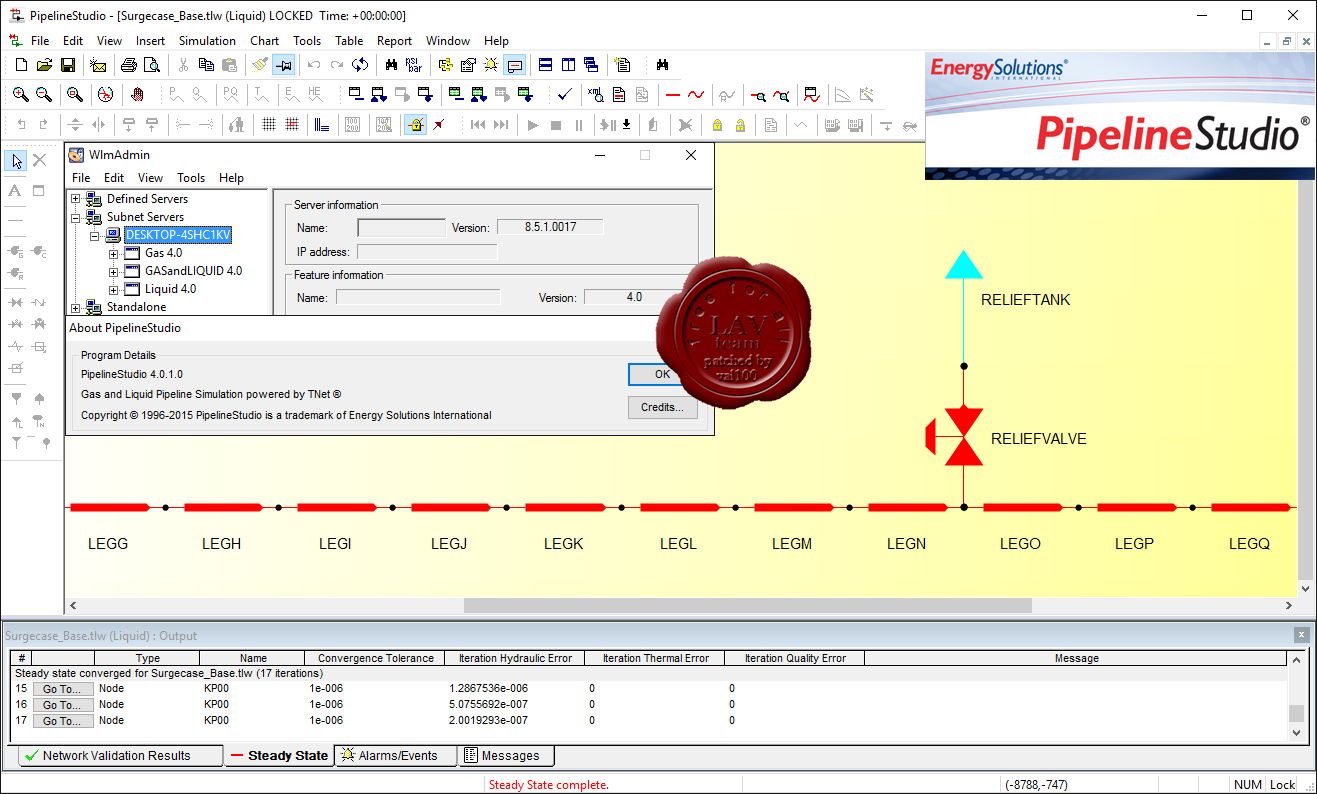Click the straight red line steady state icon
Viewport: 1317px width, 794px height.
pyautogui.click(x=673, y=95)
